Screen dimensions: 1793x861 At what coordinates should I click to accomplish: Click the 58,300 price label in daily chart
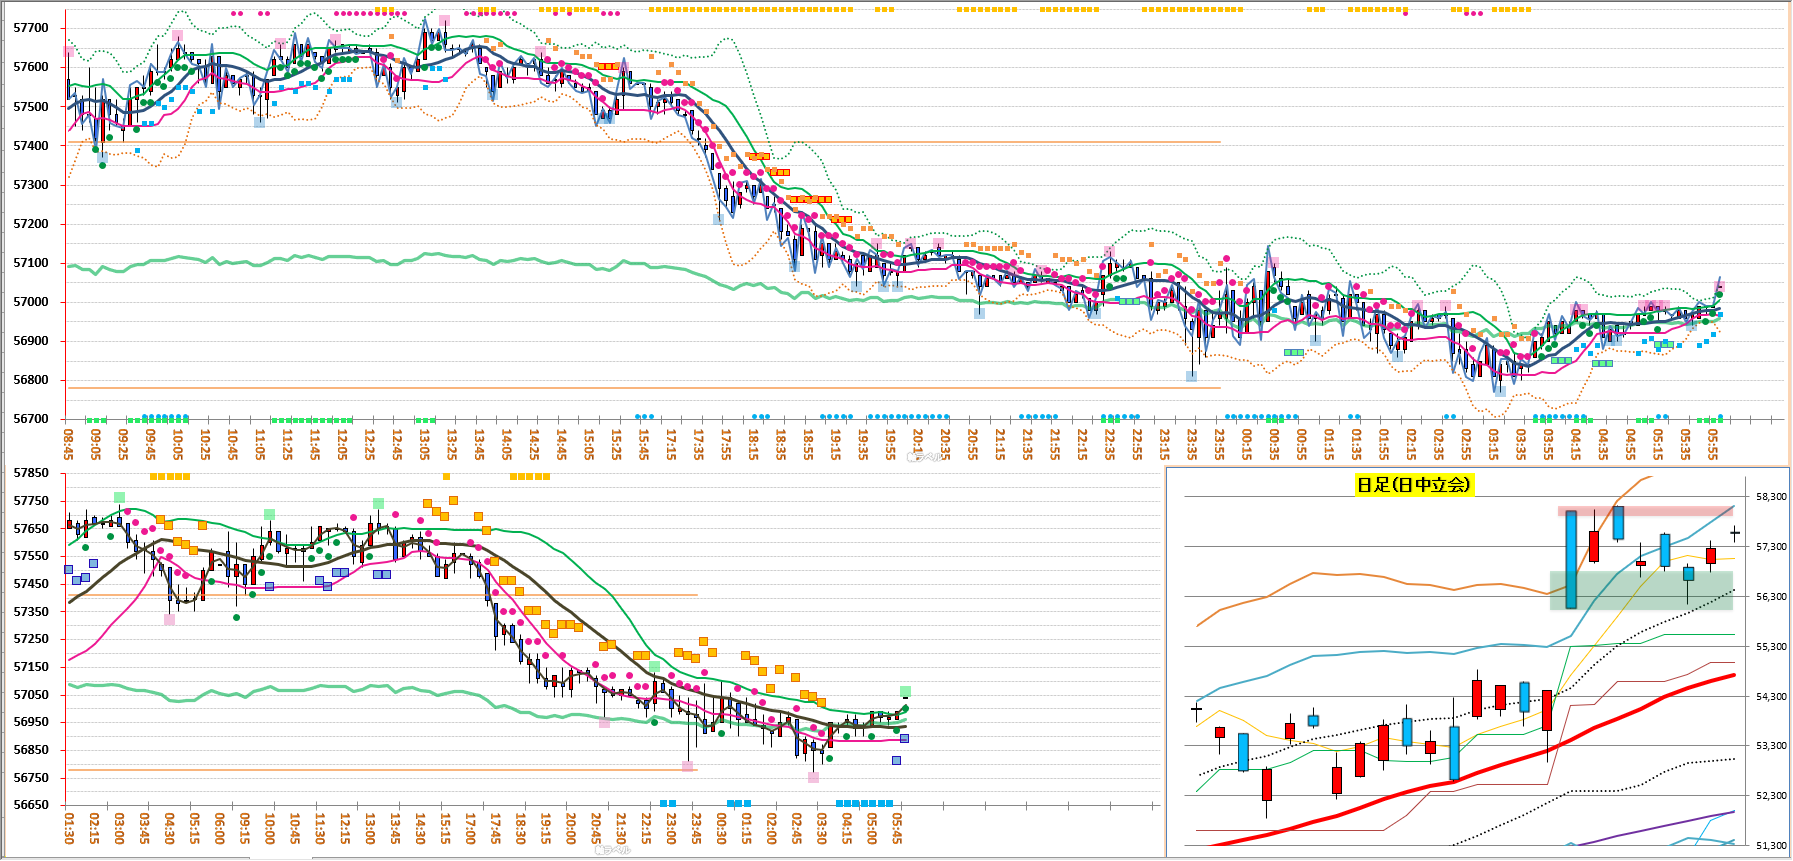(1771, 497)
